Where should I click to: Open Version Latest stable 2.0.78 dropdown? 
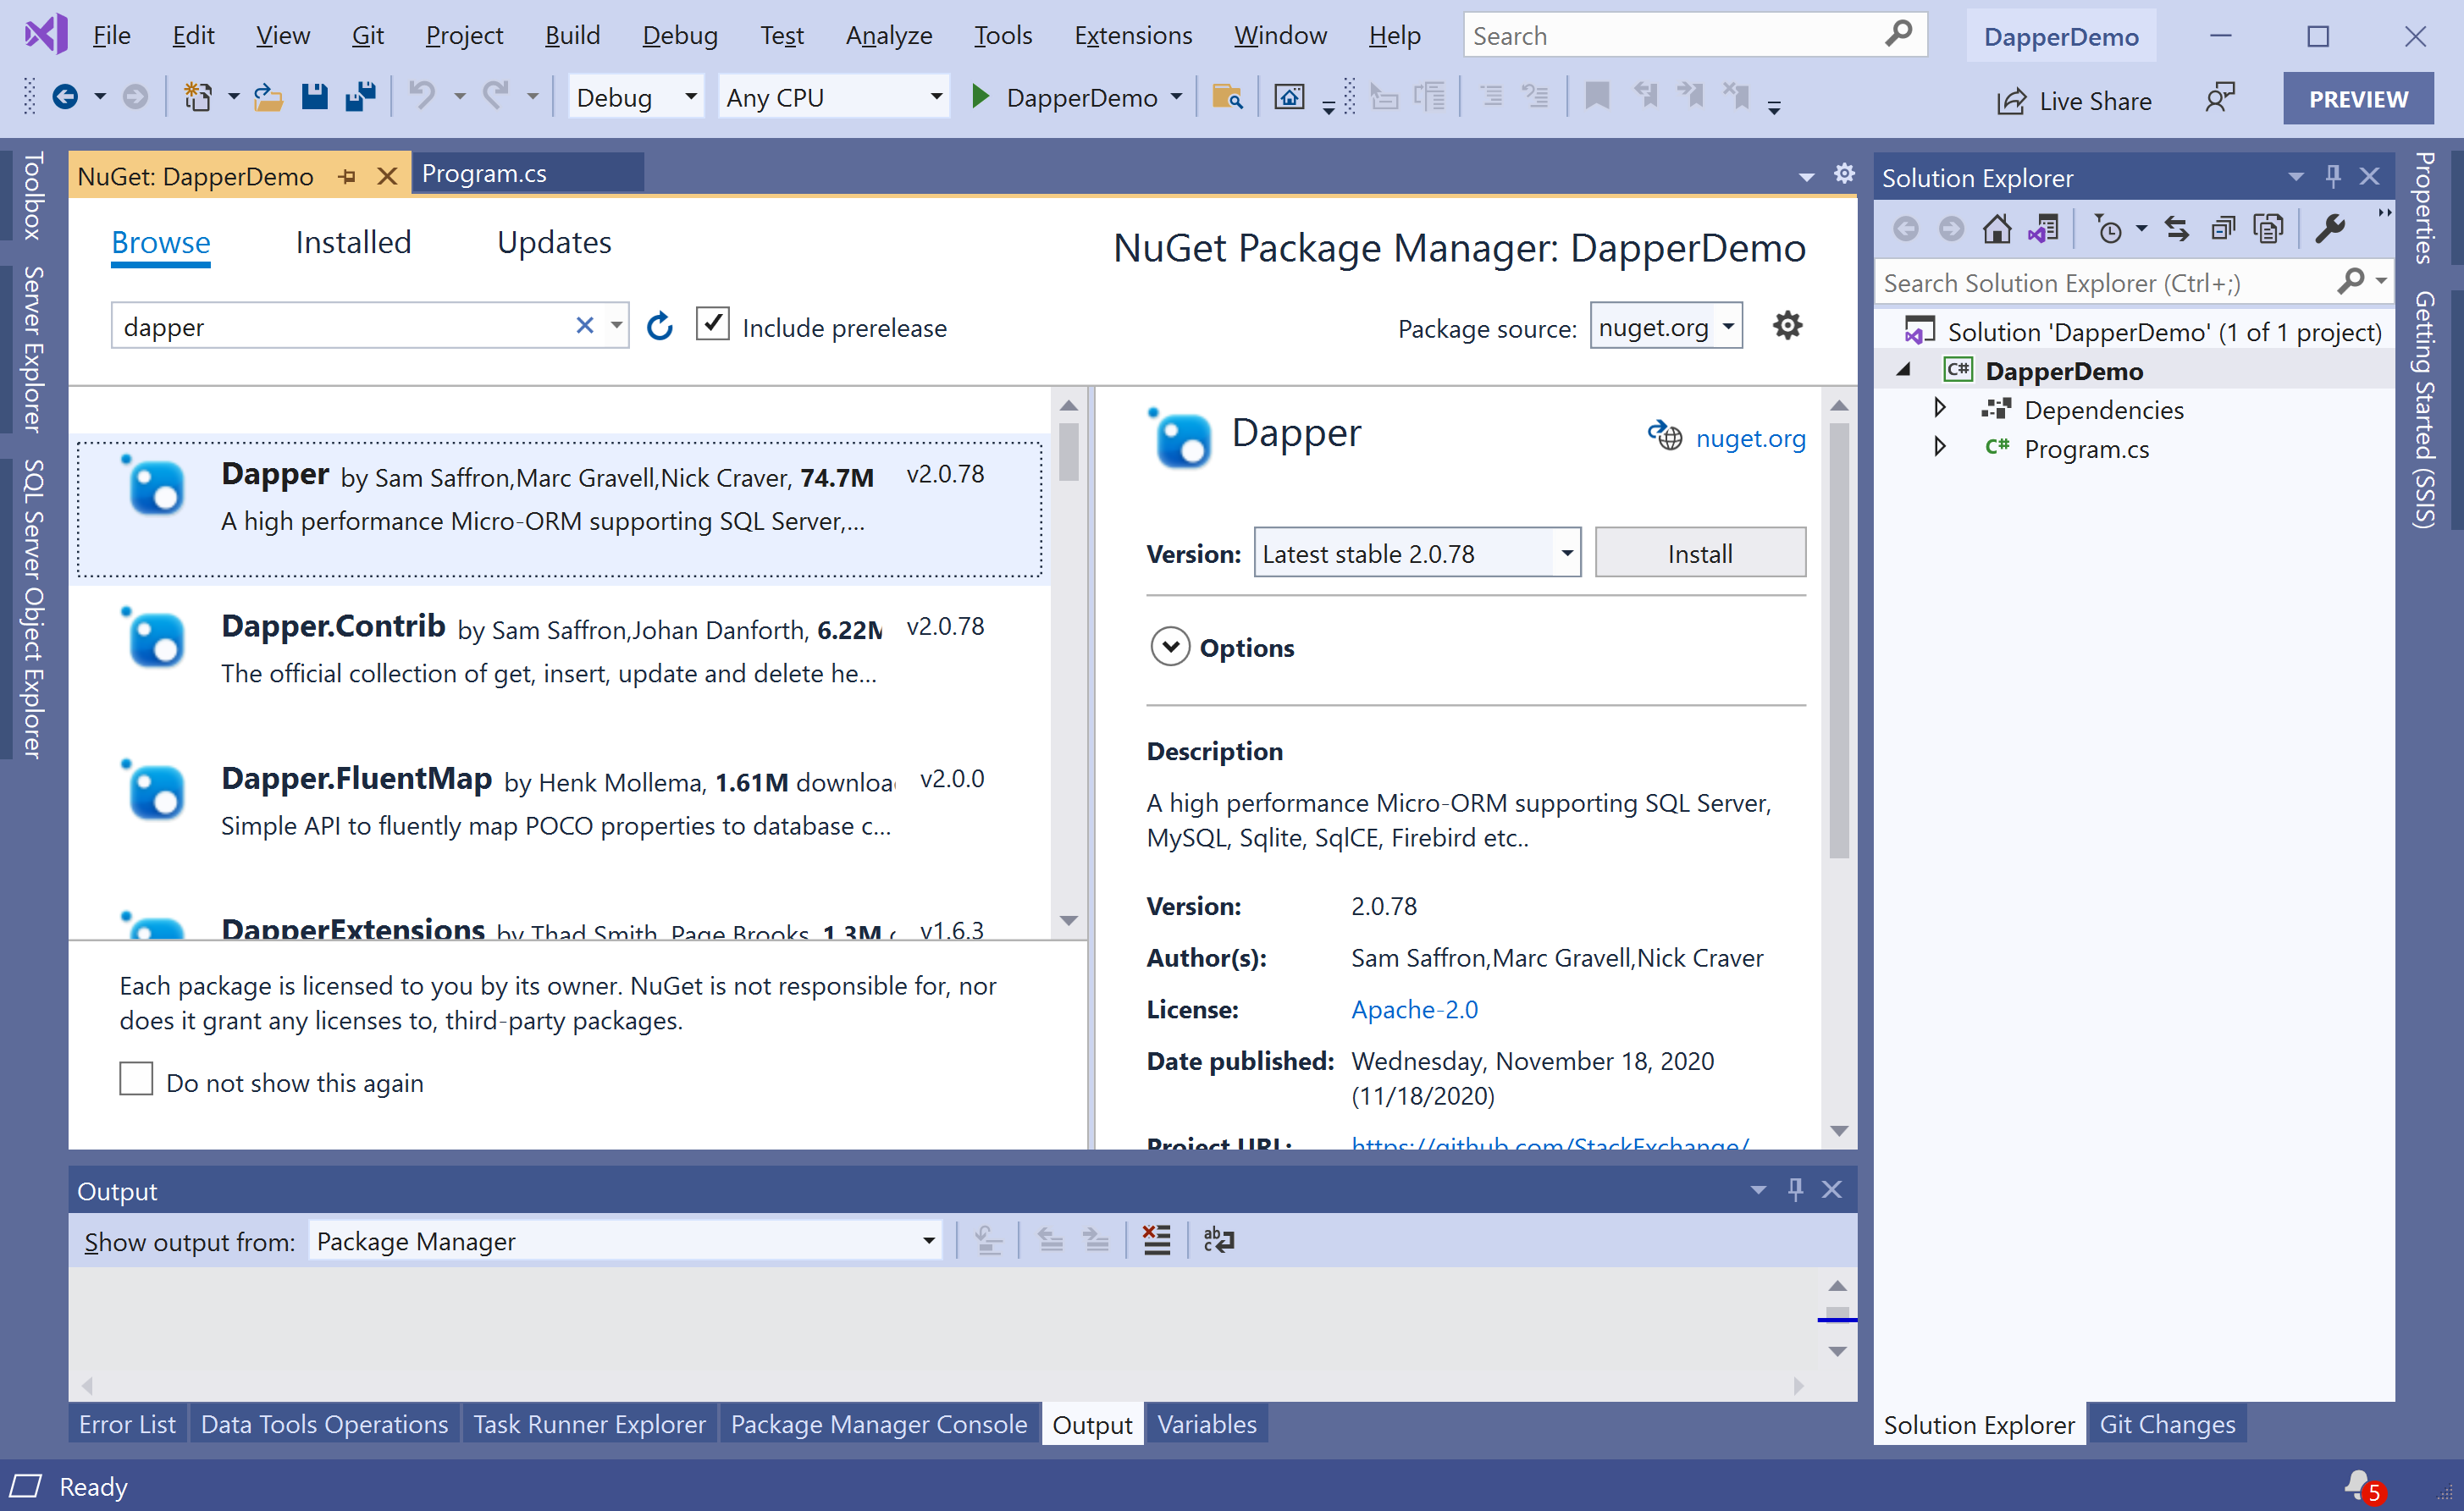point(1417,553)
